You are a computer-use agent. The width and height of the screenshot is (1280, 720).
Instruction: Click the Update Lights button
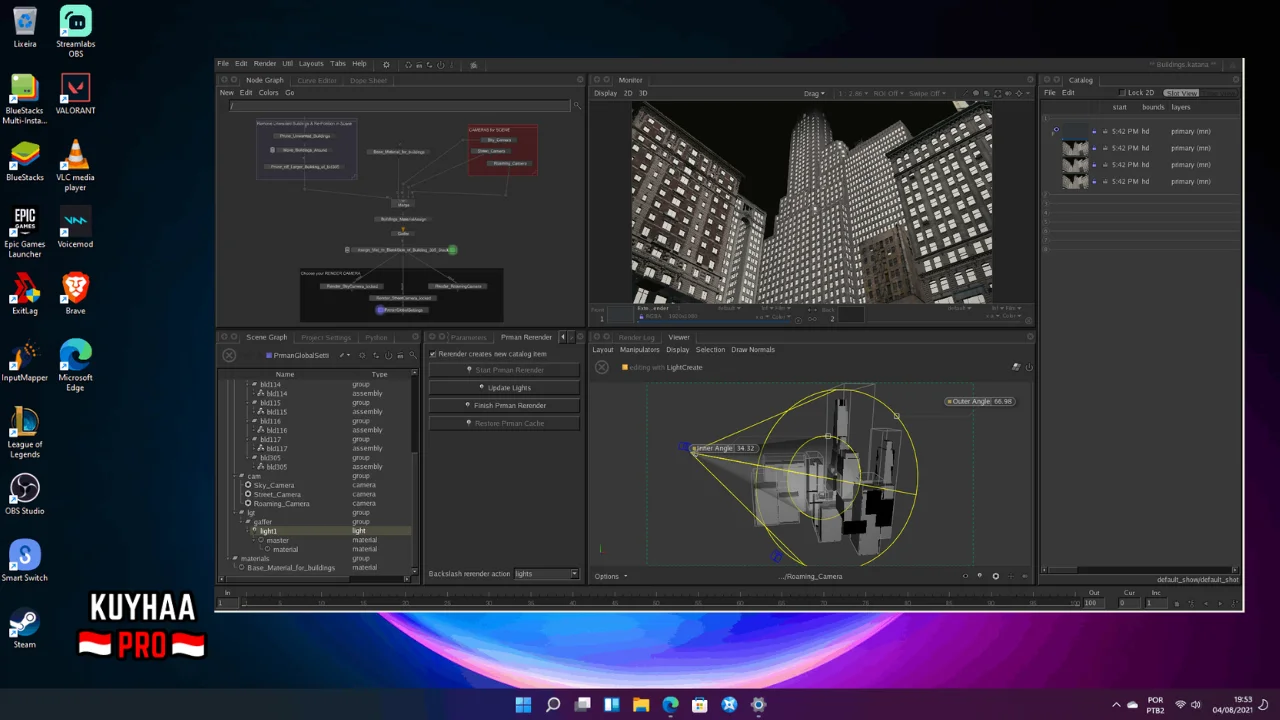[503, 388]
